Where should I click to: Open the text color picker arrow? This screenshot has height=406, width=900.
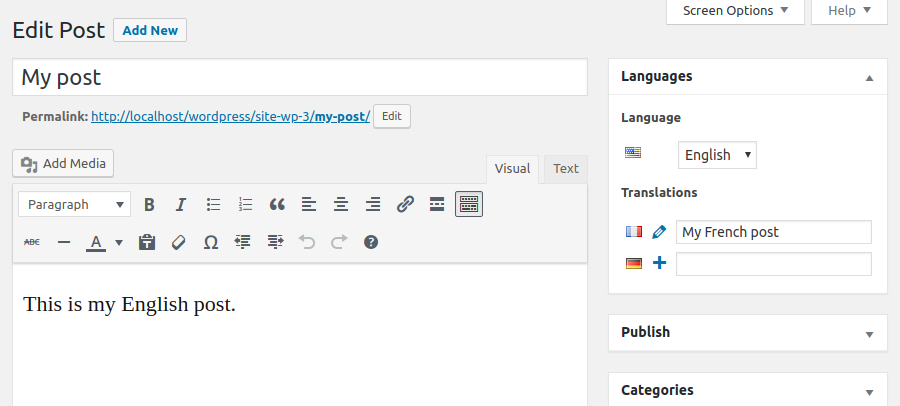[119, 242]
